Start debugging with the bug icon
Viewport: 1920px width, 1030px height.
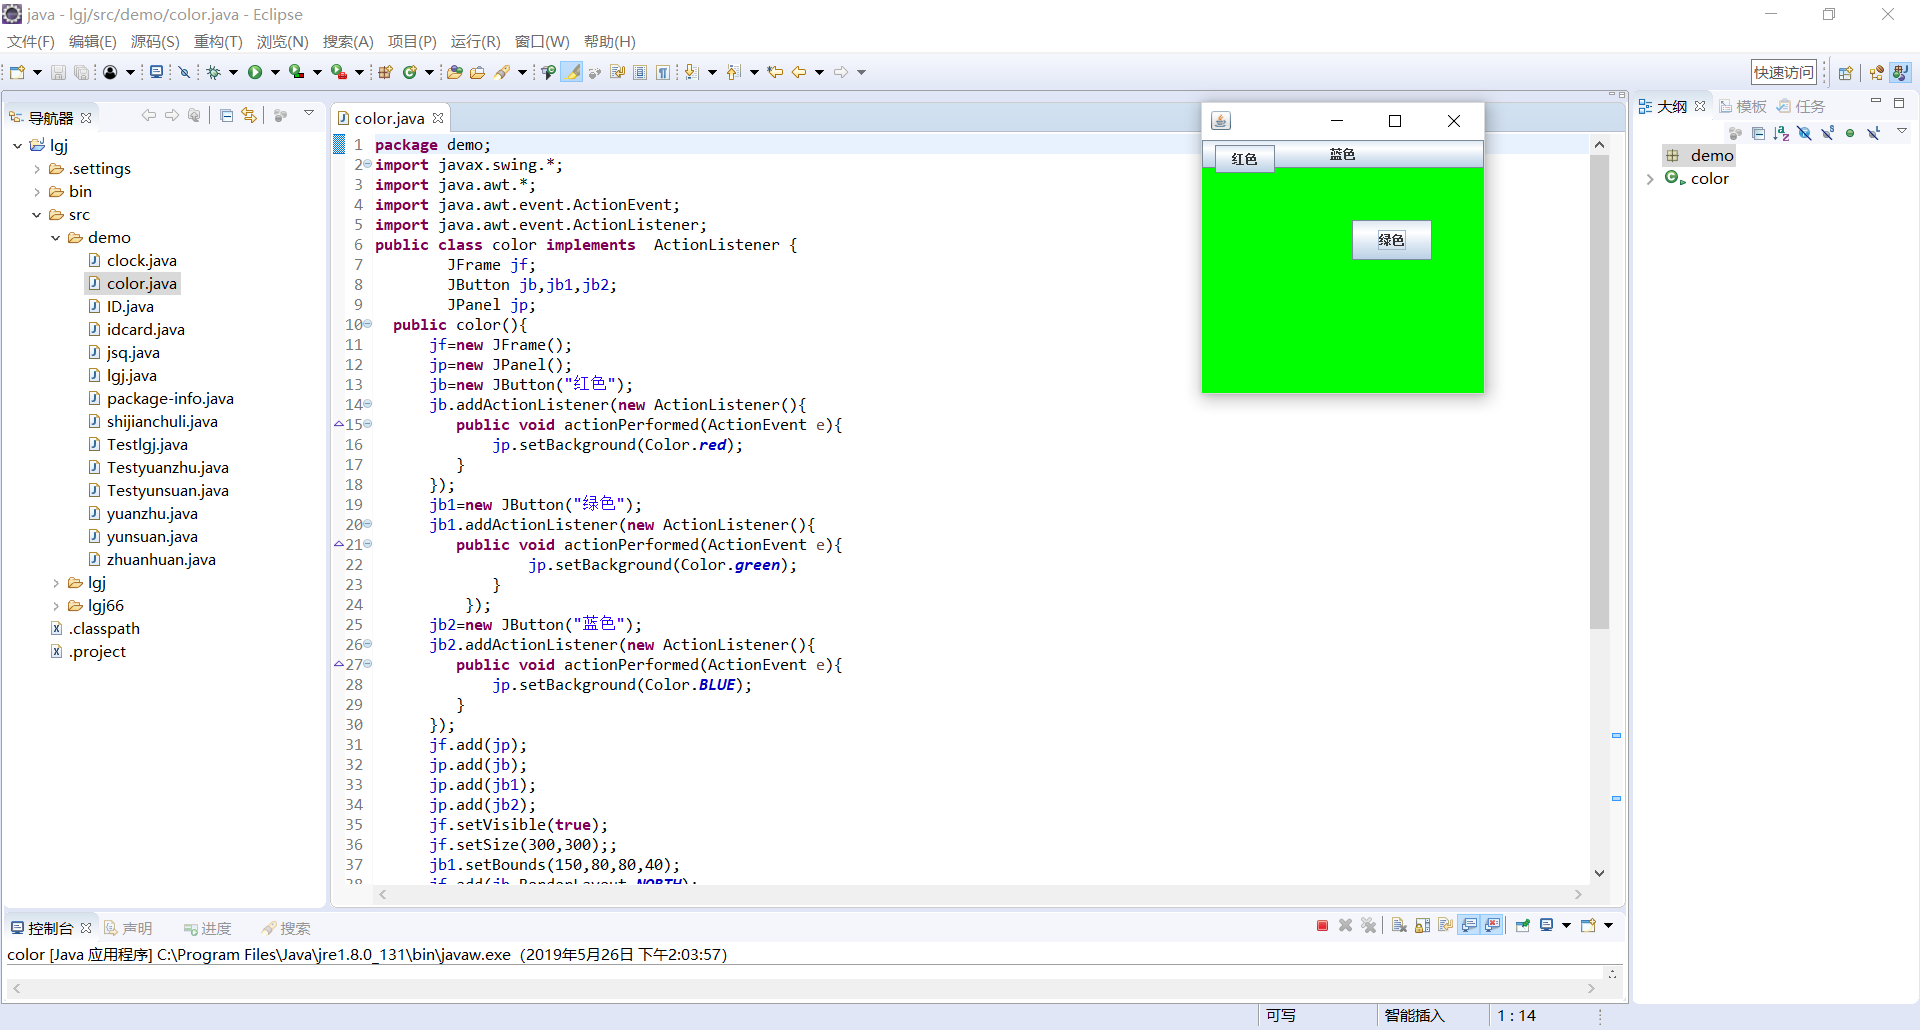point(214,72)
